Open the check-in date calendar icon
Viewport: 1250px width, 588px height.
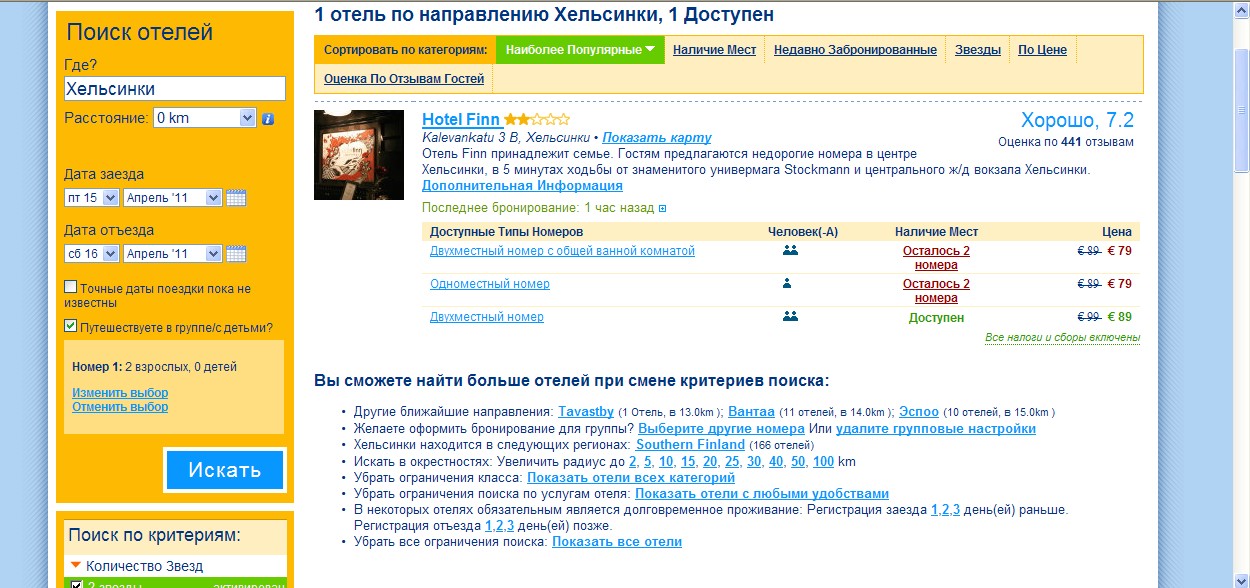(236, 197)
